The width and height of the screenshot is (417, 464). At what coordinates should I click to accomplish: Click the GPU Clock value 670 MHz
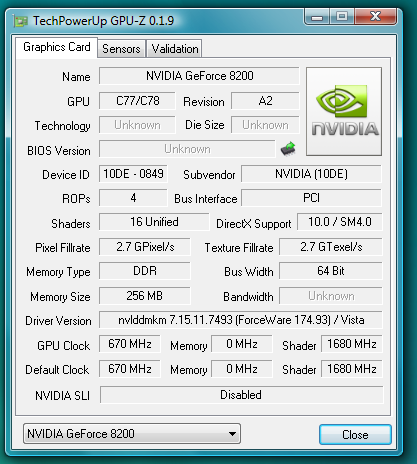click(129, 344)
